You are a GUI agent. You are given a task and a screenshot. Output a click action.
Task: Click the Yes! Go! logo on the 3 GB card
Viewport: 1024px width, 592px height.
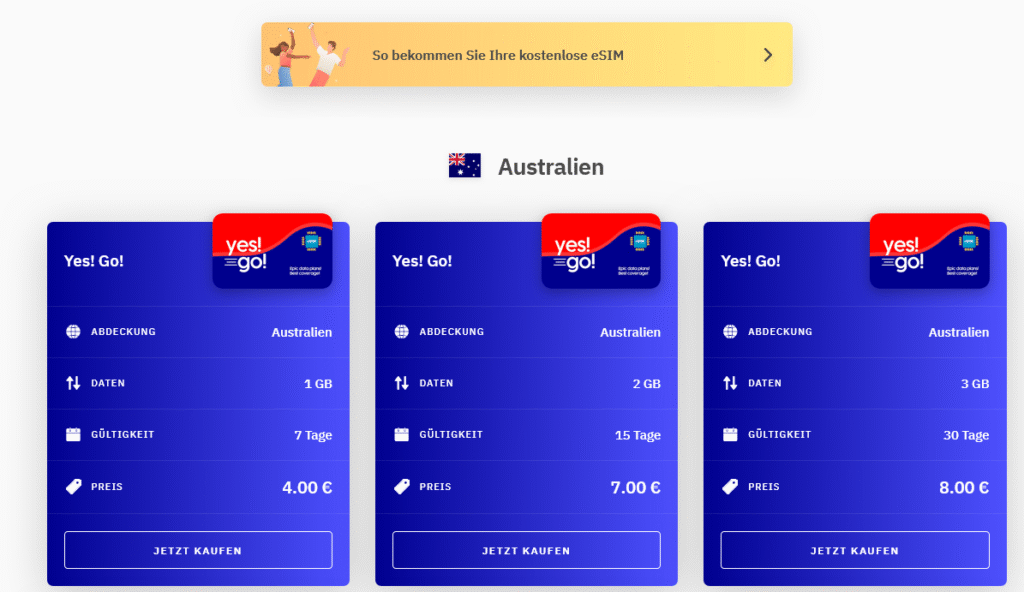(x=928, y=250)
